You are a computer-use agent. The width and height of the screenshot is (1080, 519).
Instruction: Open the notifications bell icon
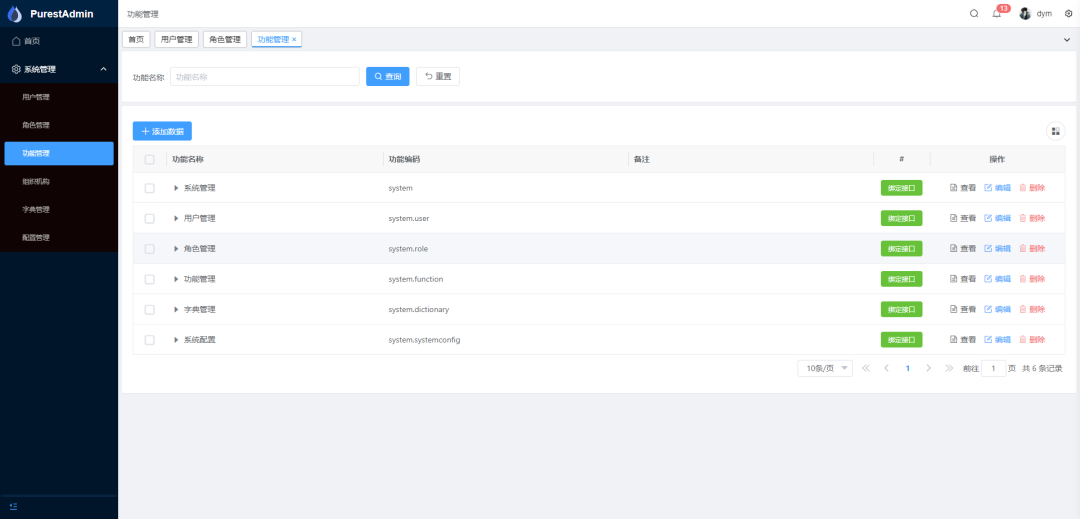click(x=996, y=14)
